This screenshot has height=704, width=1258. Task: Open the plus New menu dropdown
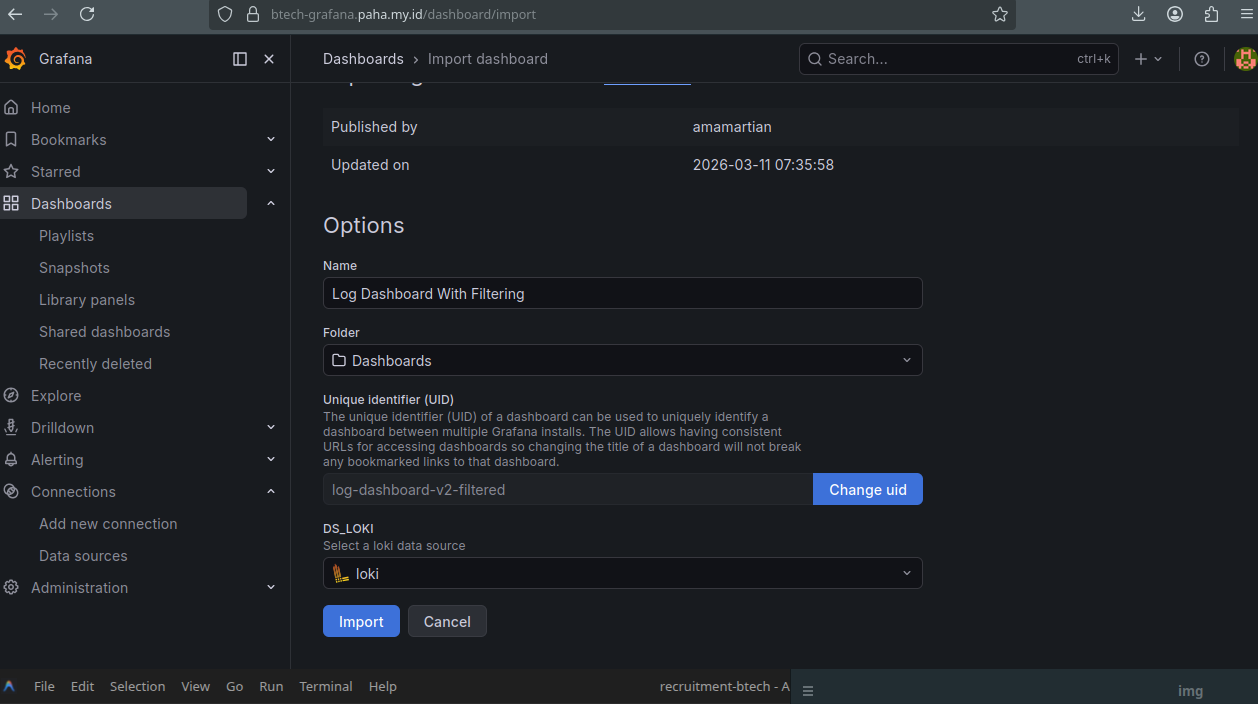[x=1149, y=59]
